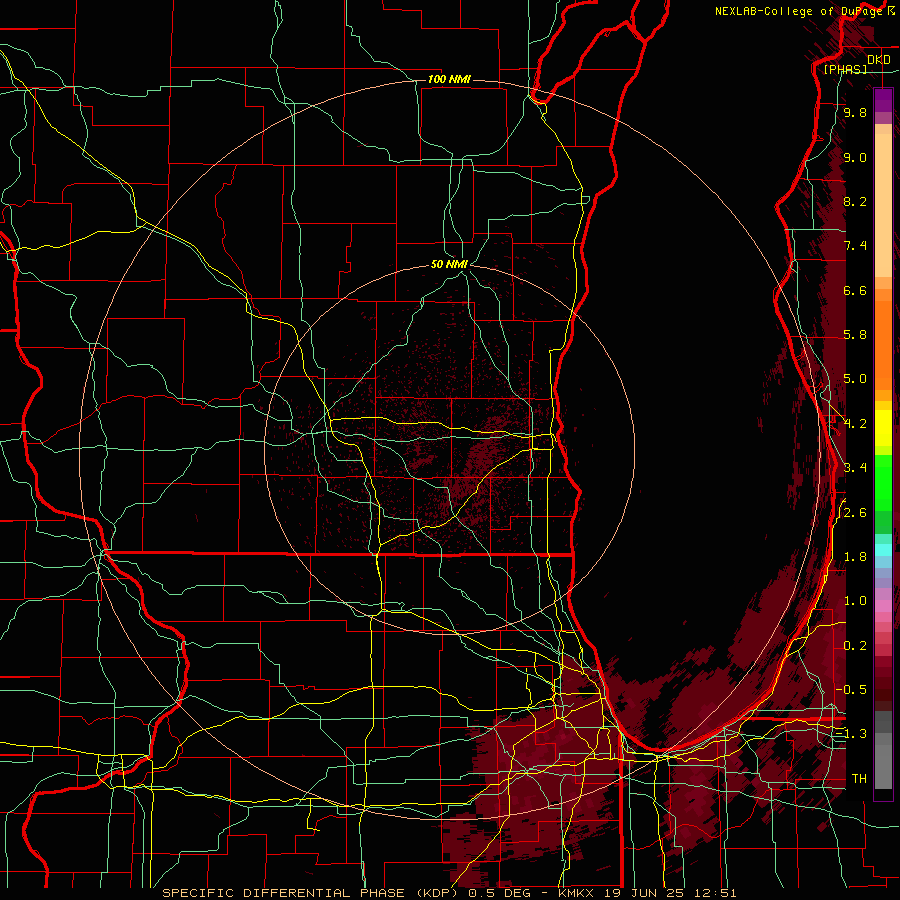Click the bright yellow band of the scale
Image resolution: width=900 pixels, height=900 pixels.
point(883,428)
